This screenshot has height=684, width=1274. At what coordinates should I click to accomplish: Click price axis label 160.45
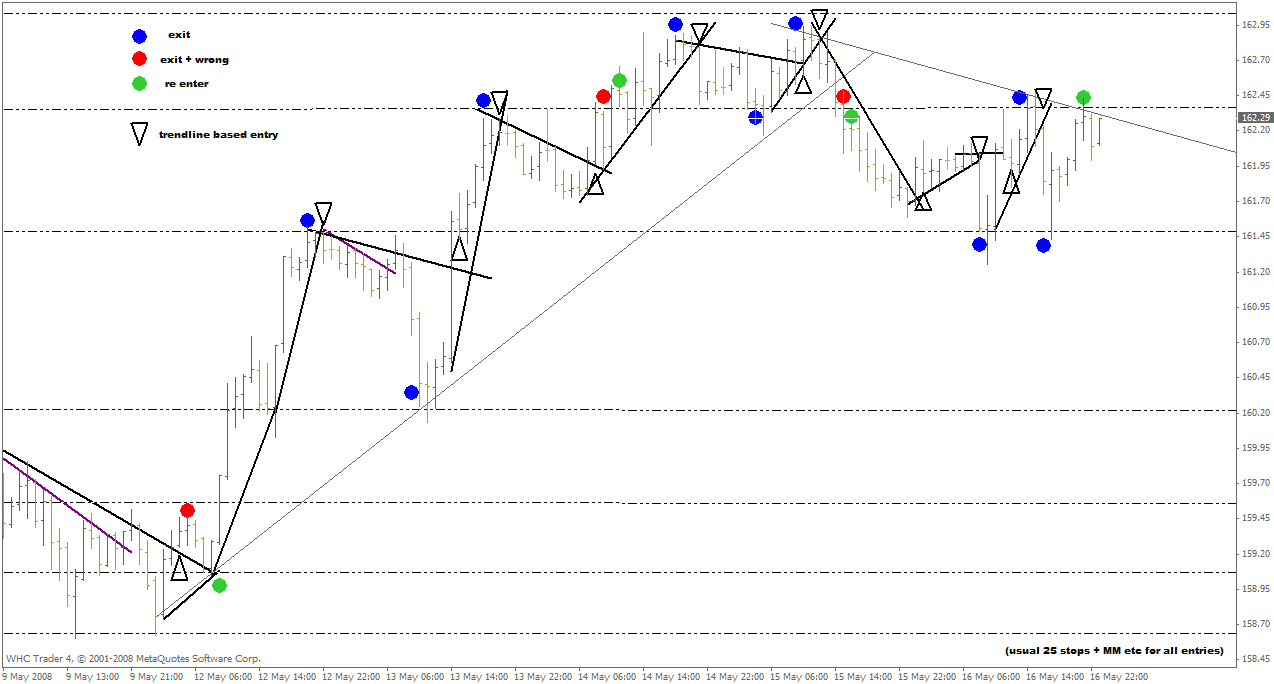click(1255, 377)
